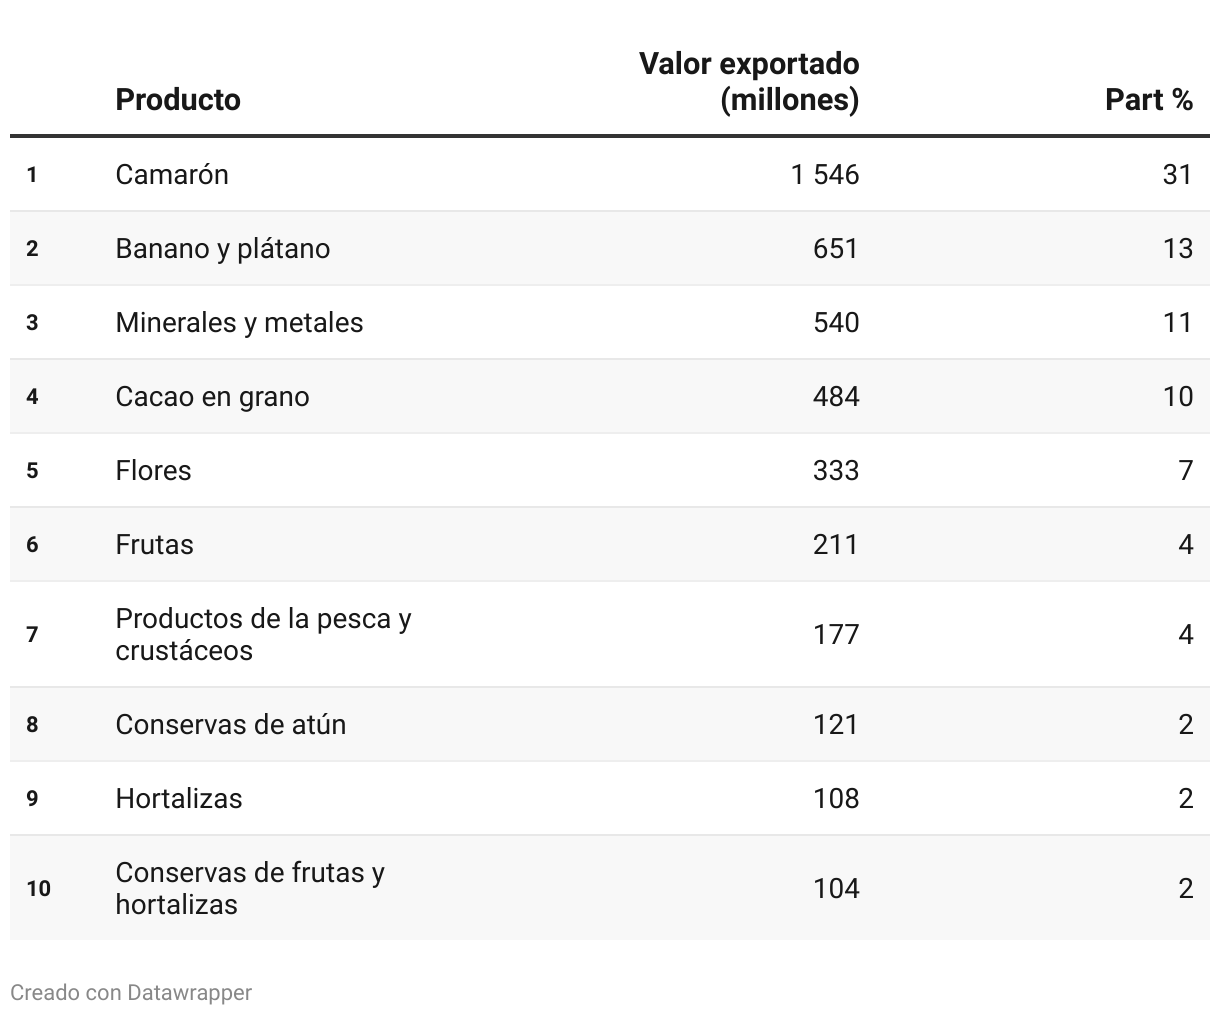The height and width of the screenshot is (1016, 1220).
Task: Click the Producto column header
Action: point(178,100)
